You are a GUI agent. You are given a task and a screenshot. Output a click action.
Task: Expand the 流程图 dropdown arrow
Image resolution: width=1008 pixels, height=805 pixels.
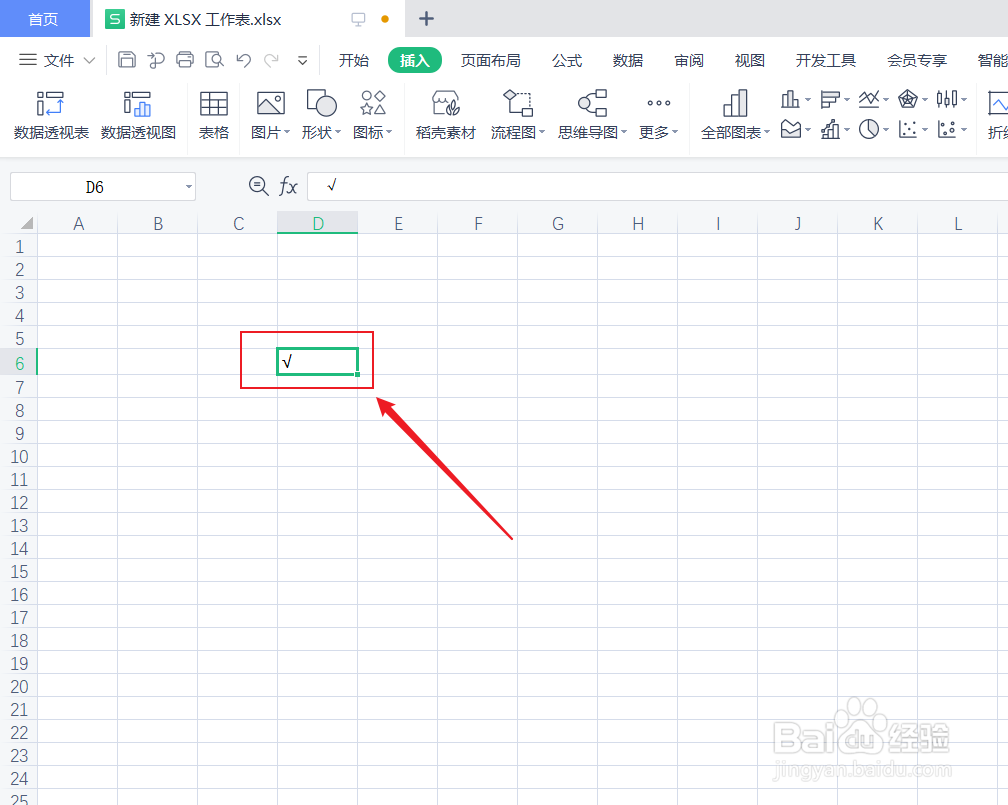[x=542, y=132]
